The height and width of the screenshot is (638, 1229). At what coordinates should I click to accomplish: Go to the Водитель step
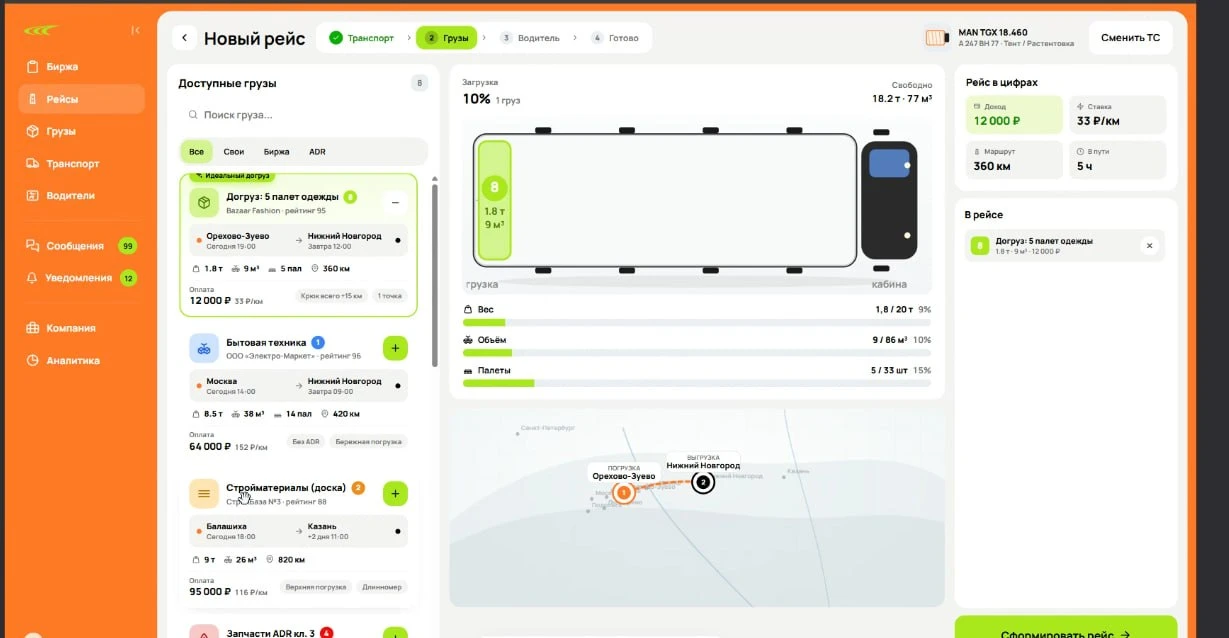pos(530,38)
